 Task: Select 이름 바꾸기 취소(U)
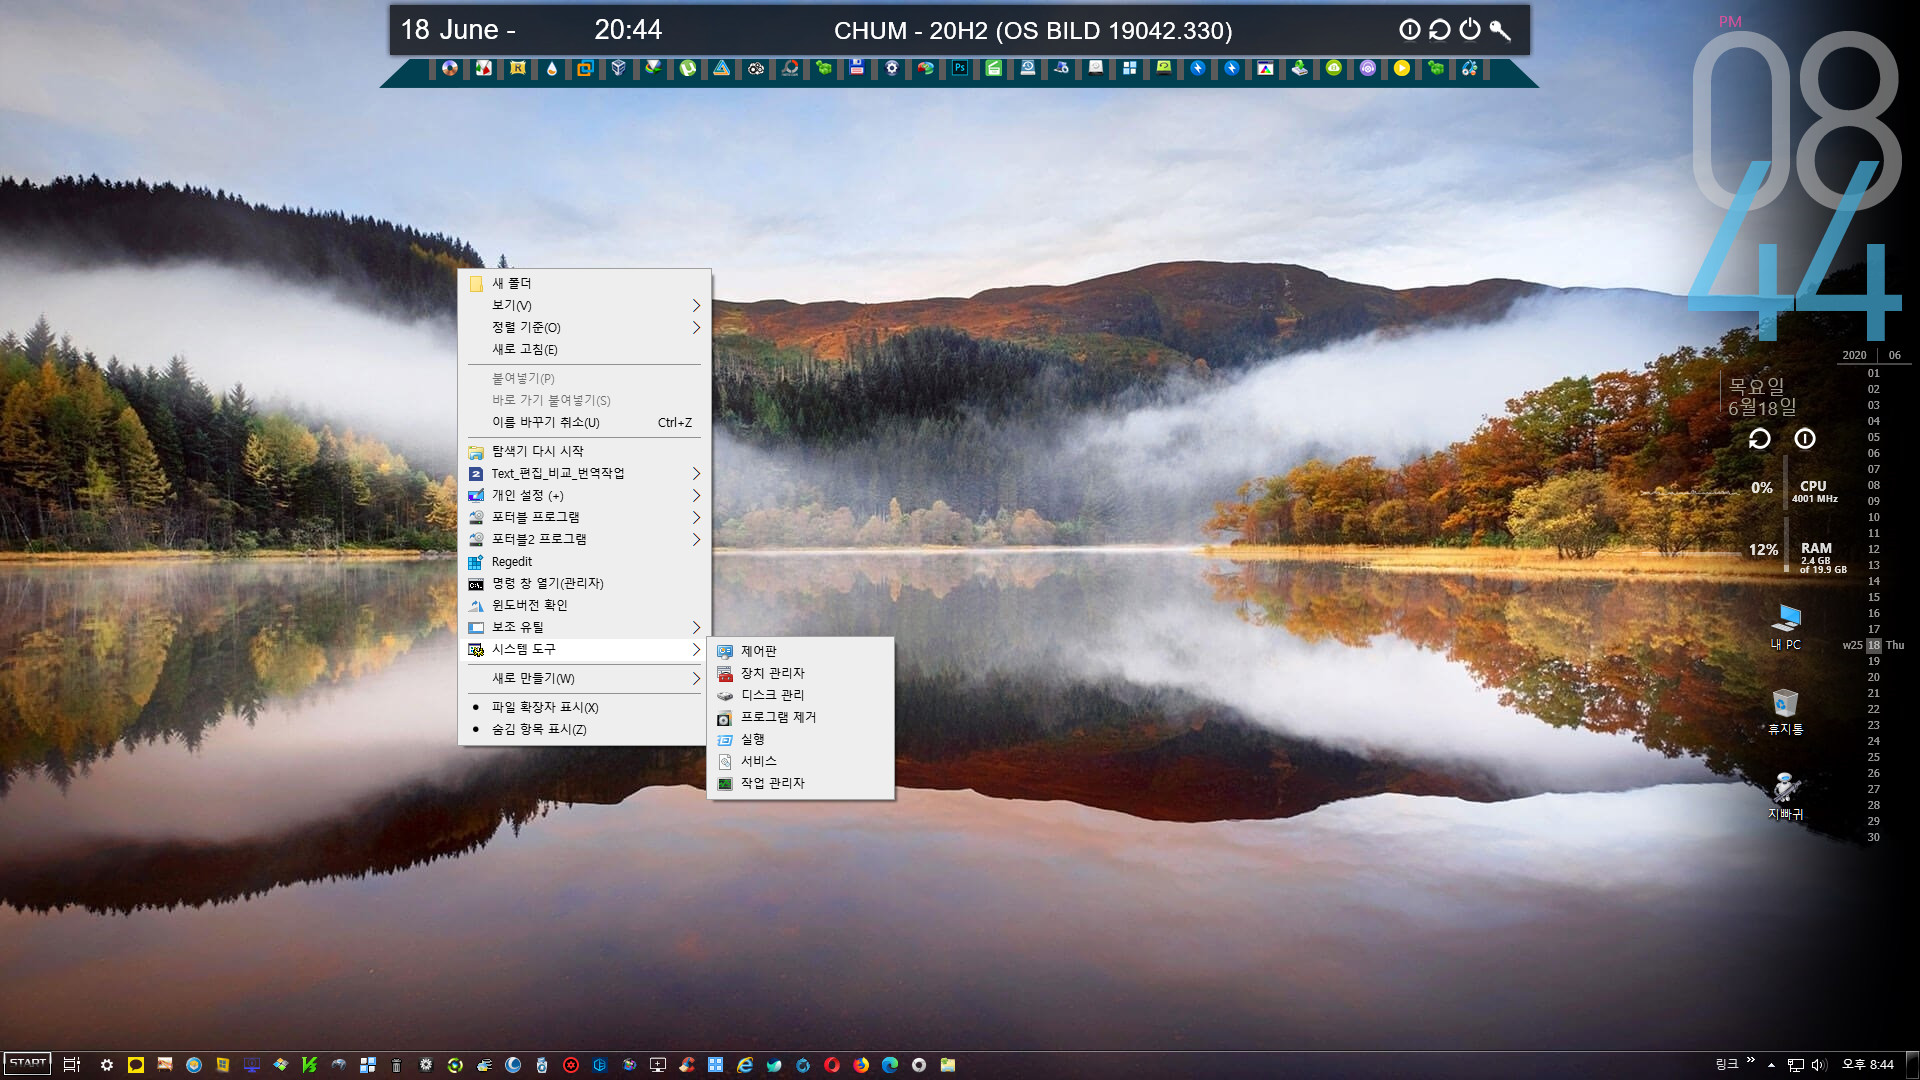coord(584,422)
